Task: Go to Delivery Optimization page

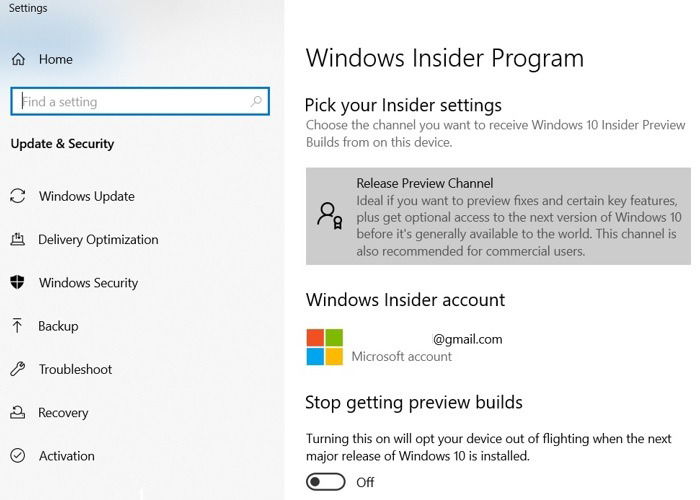Action: click(98, 240)
